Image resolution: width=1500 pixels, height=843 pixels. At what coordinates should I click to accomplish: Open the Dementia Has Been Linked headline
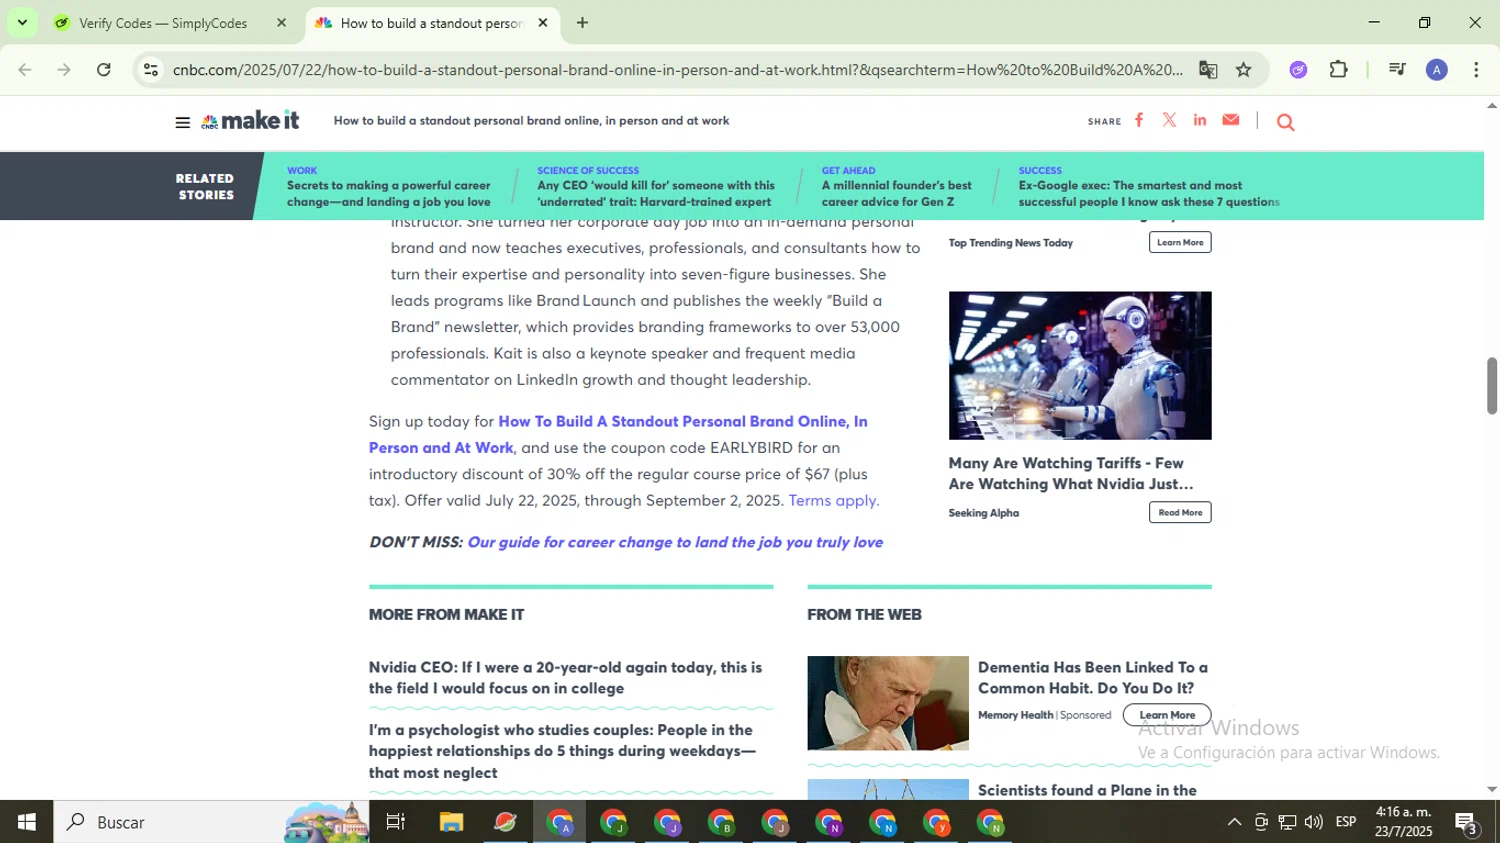[1093, 677]
